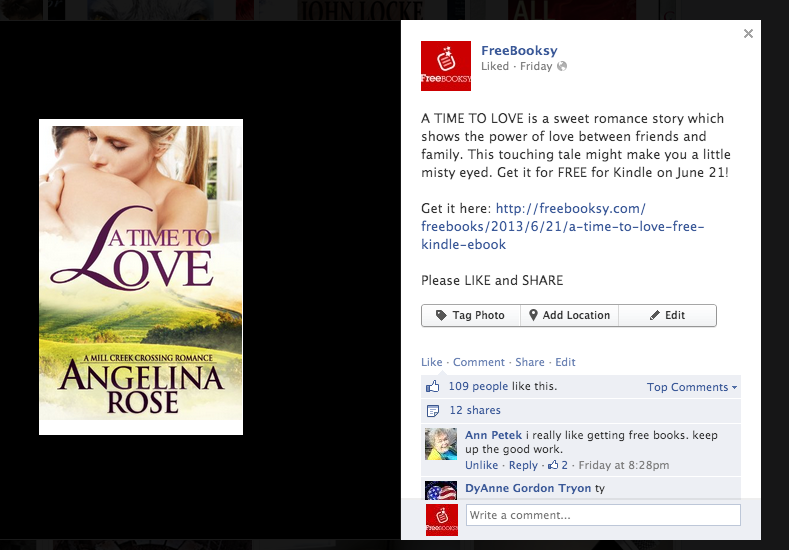Screen dimensions: 789x550
Task: Unlike Ann Petek's comment
Action: point(481,465)
